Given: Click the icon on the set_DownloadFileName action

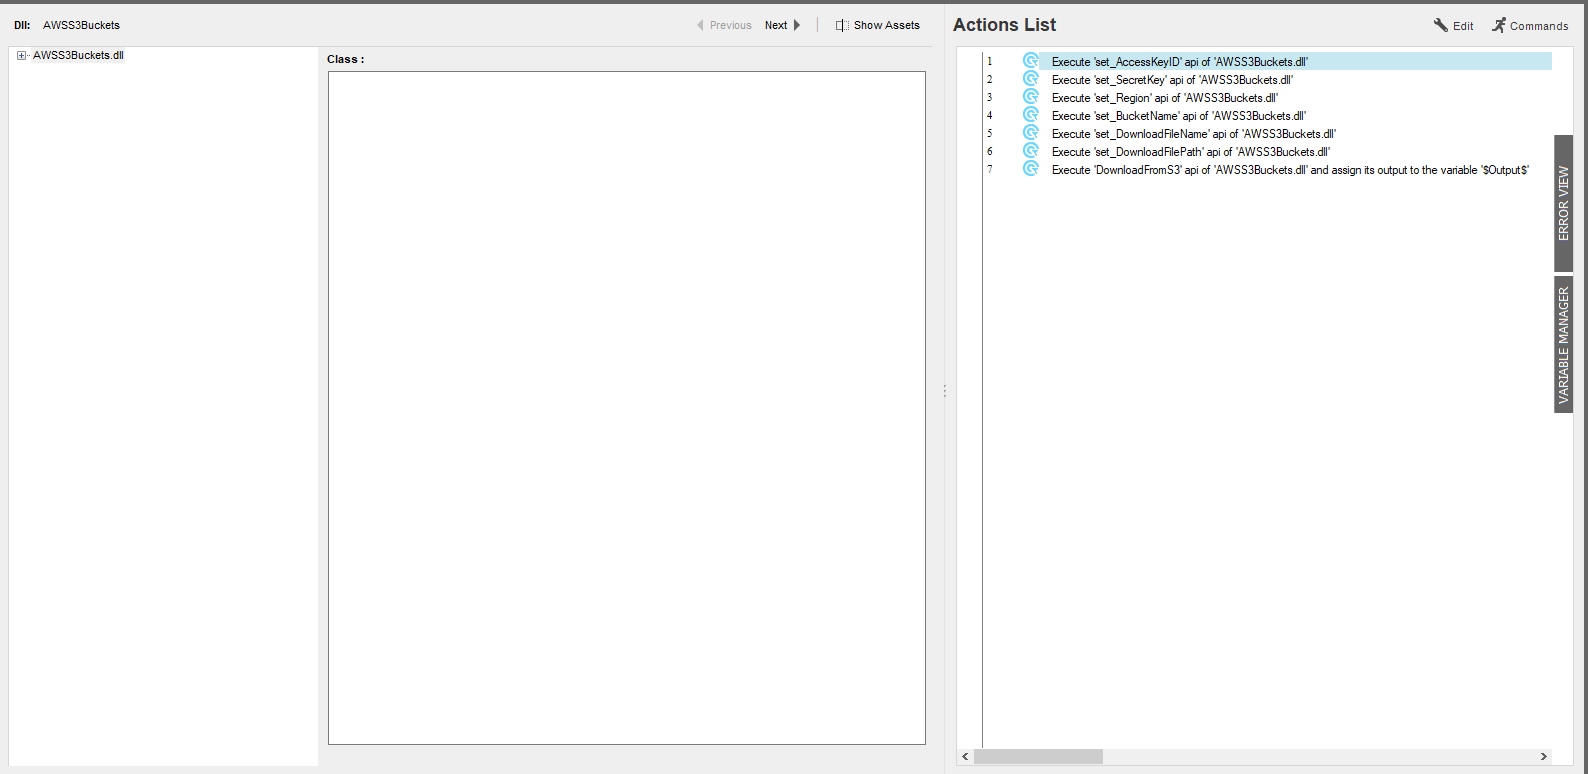Looking at the screenshot, I should pyautogui.click(x=1031, y=133).
